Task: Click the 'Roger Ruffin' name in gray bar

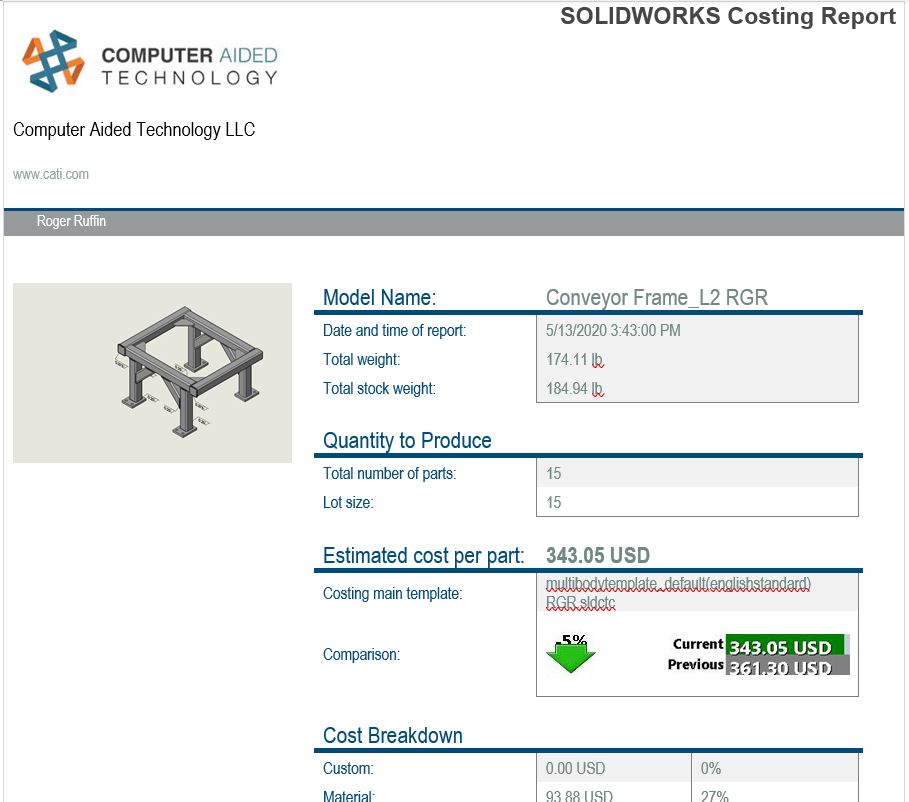Action: pos(71,221)
